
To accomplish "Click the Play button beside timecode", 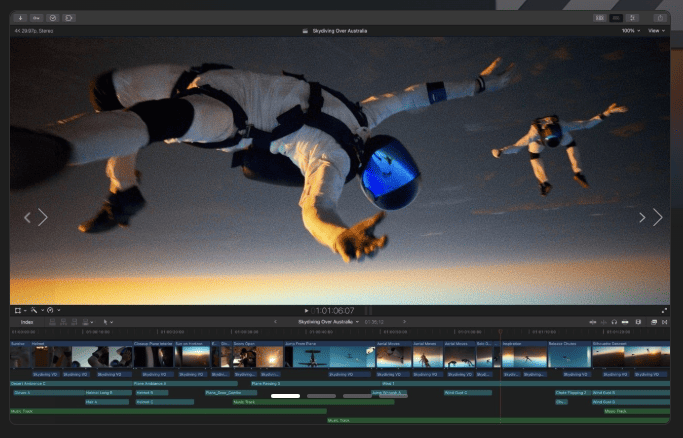I will click(x=306, y=311).
